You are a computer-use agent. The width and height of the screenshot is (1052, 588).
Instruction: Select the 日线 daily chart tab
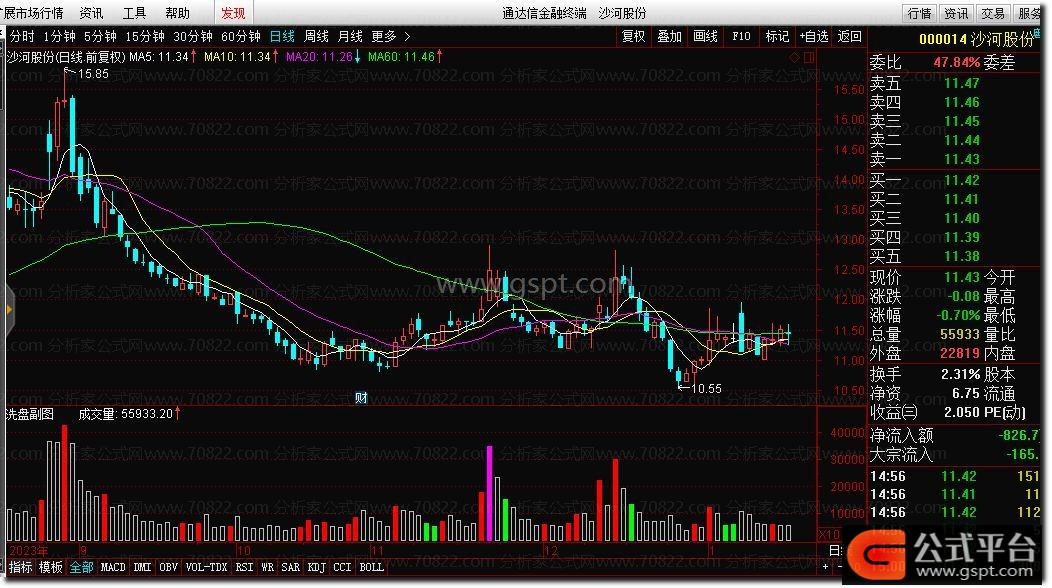pyautogui.click(x=282, y=36)
